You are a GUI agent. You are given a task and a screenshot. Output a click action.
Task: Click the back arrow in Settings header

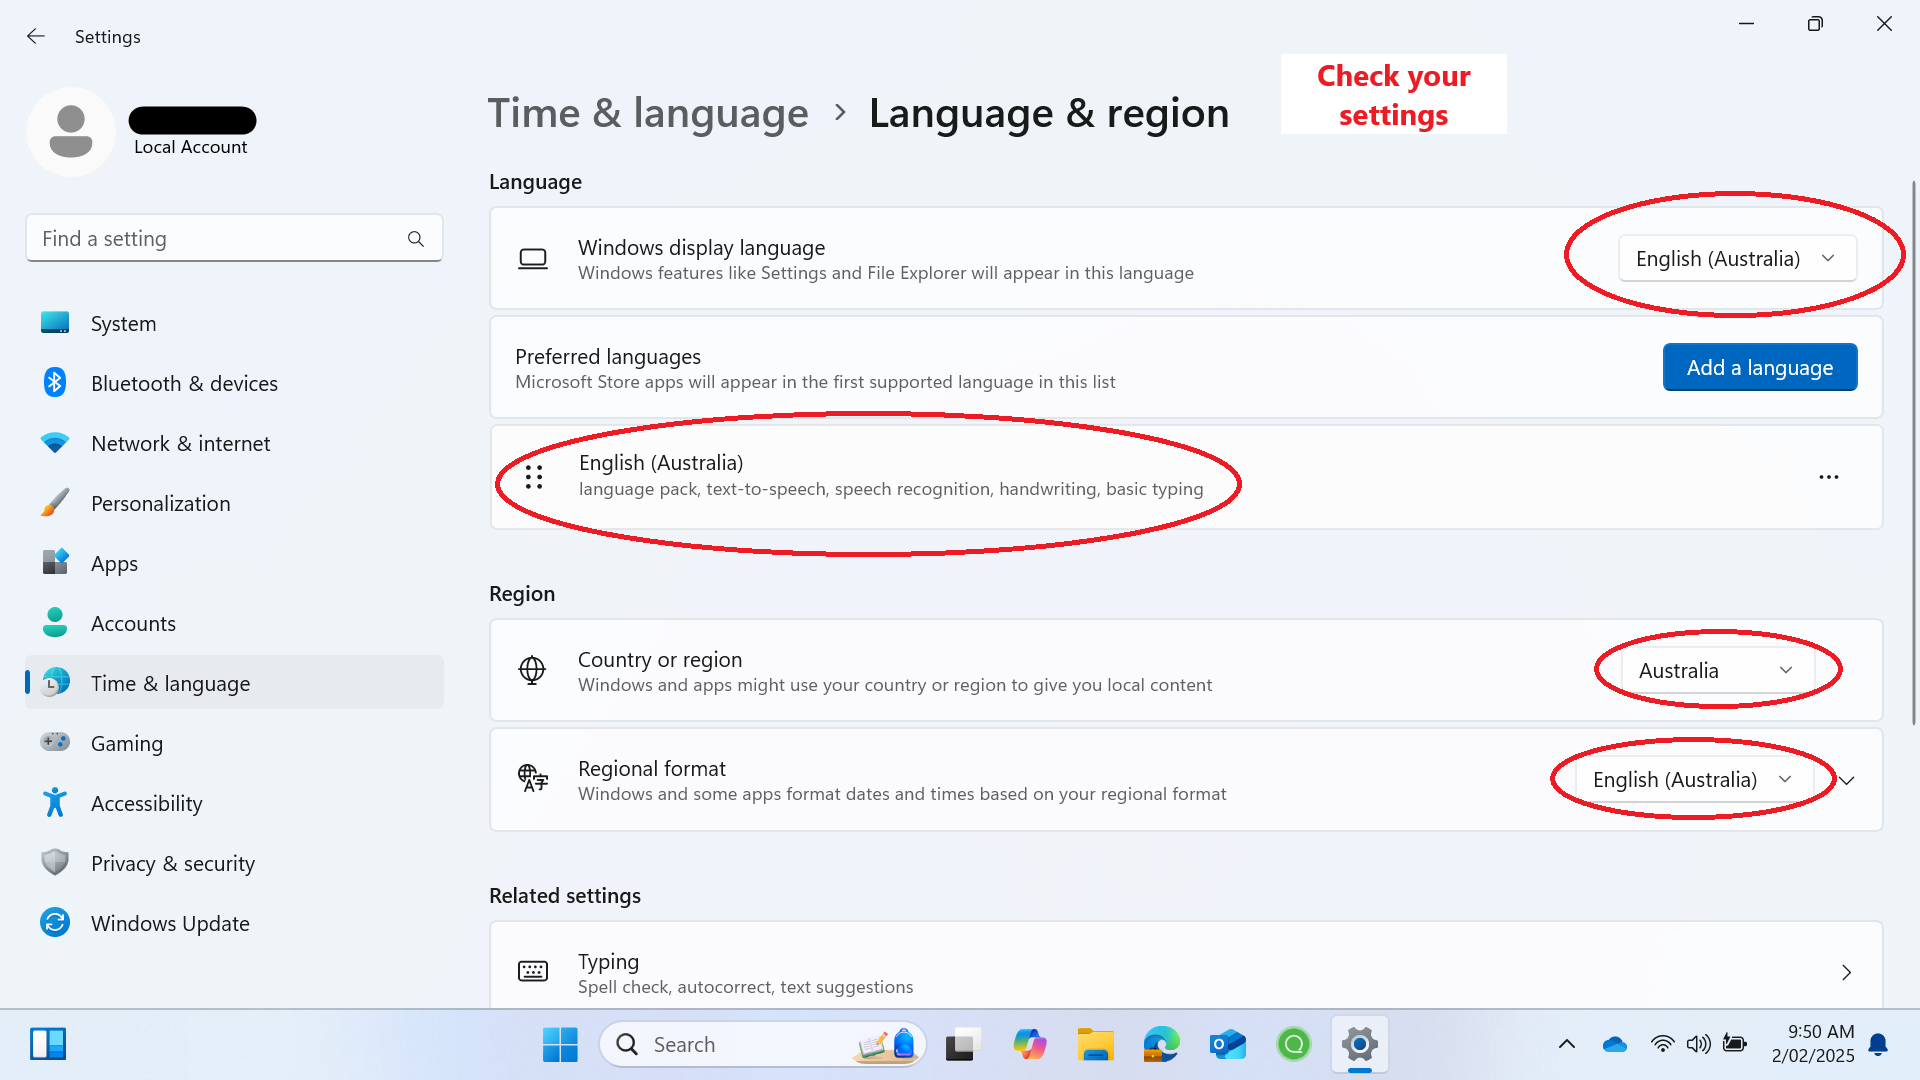tap(36, 37)
